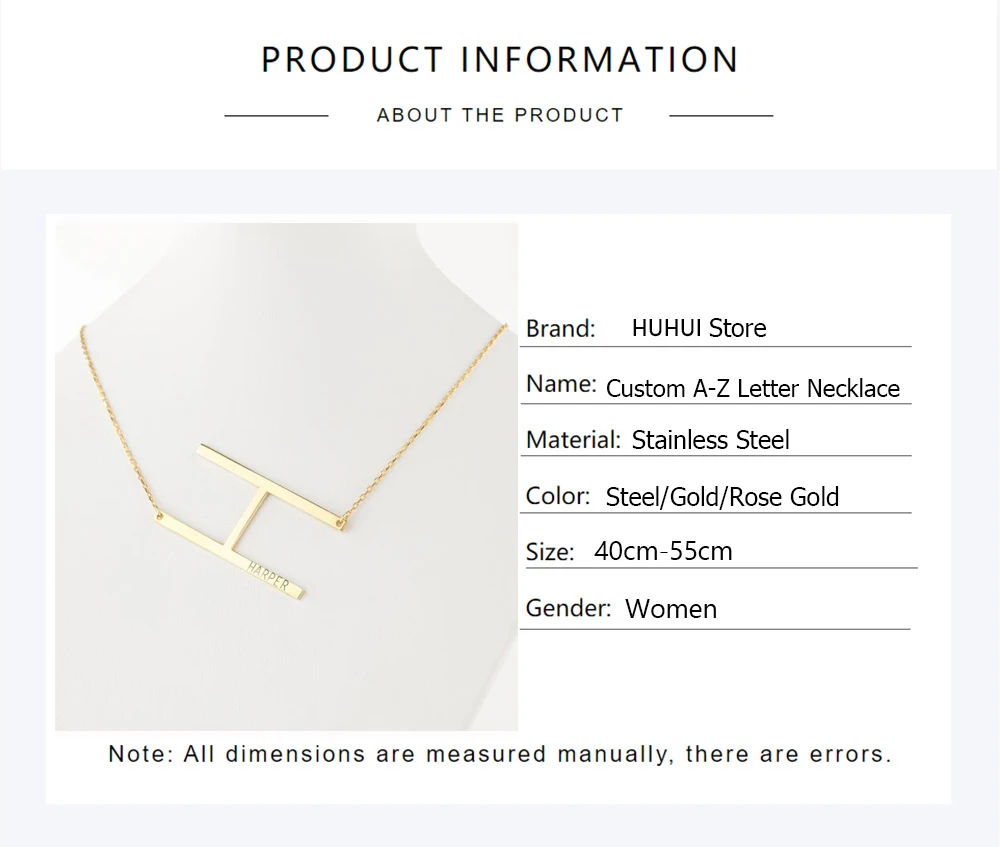
Task: Click the Color label
Action: (x=558, y=496)
